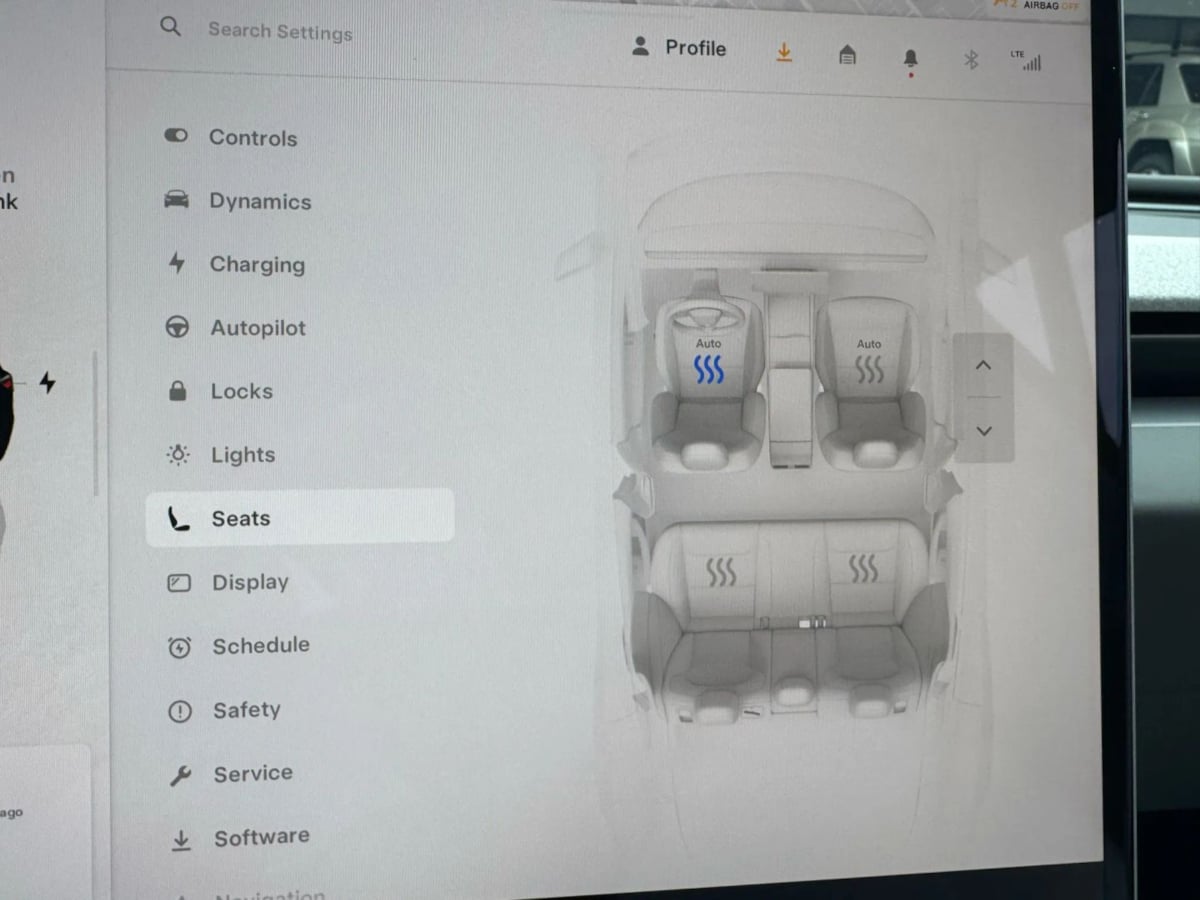Viewport: 1200px width, 900px height.
Task: Open the Controls settings menu
Action: tap(252, 138)
